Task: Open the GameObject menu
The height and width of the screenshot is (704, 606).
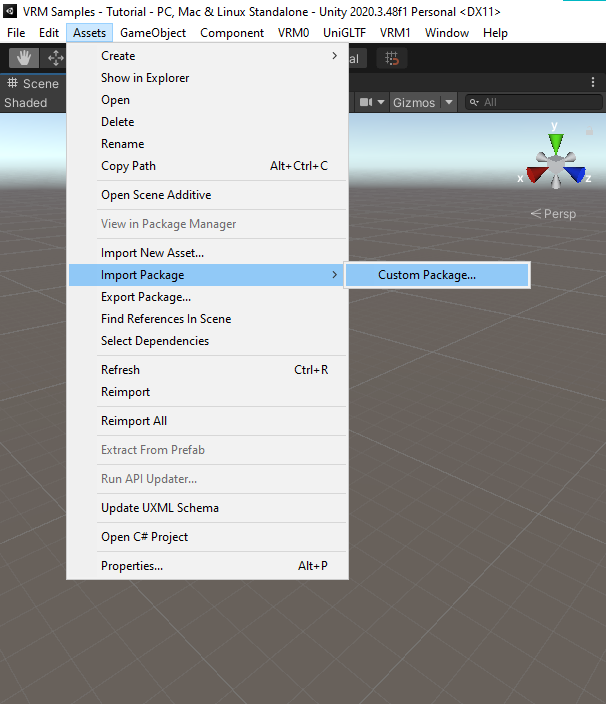Action: 153,33
